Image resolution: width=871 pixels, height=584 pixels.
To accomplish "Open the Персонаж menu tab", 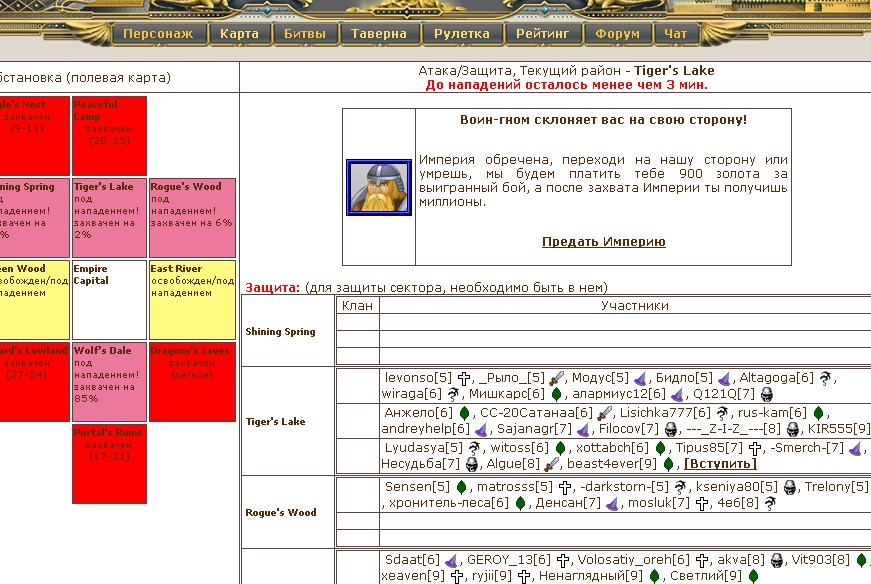I will click(158, 33).
